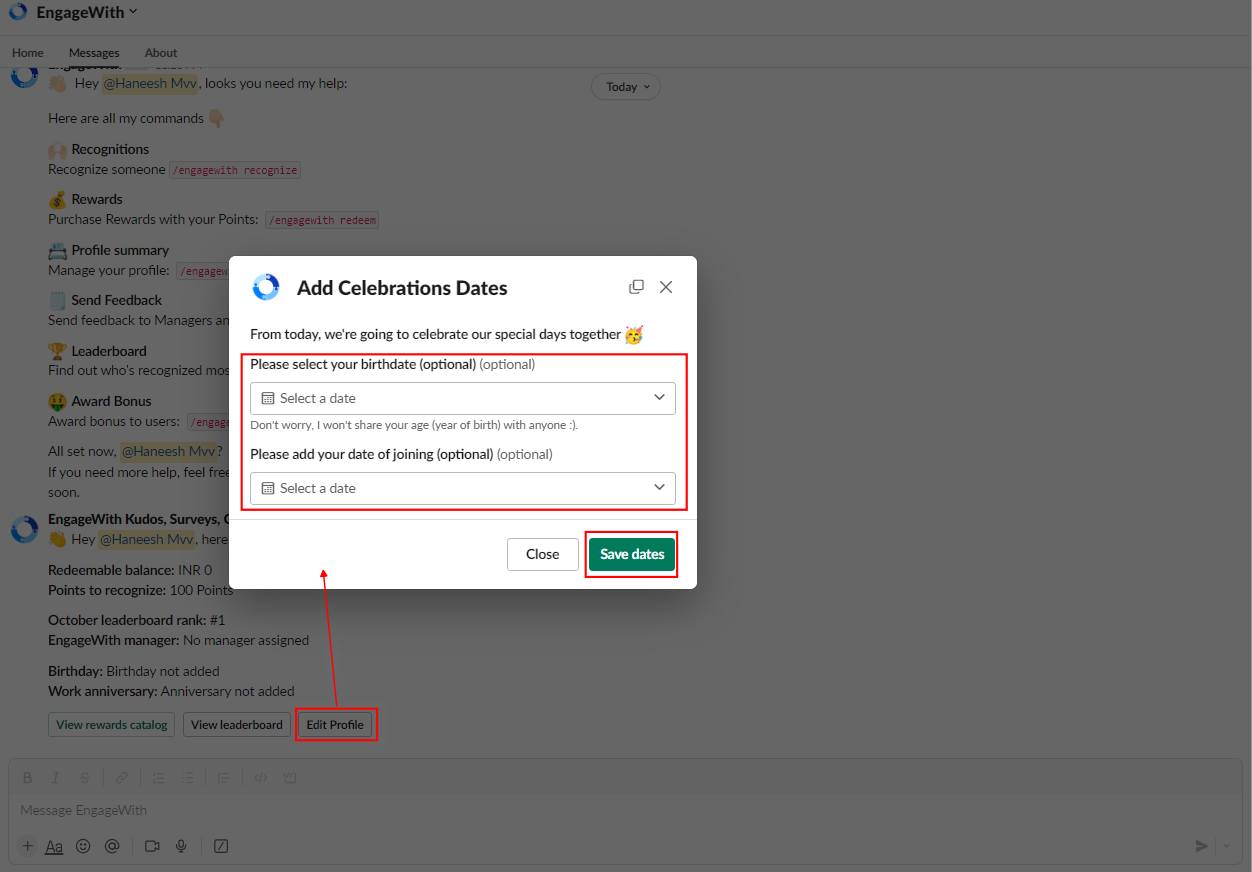Insert a code block
This screenshot has width=1252, height=872.
[290, 777]
